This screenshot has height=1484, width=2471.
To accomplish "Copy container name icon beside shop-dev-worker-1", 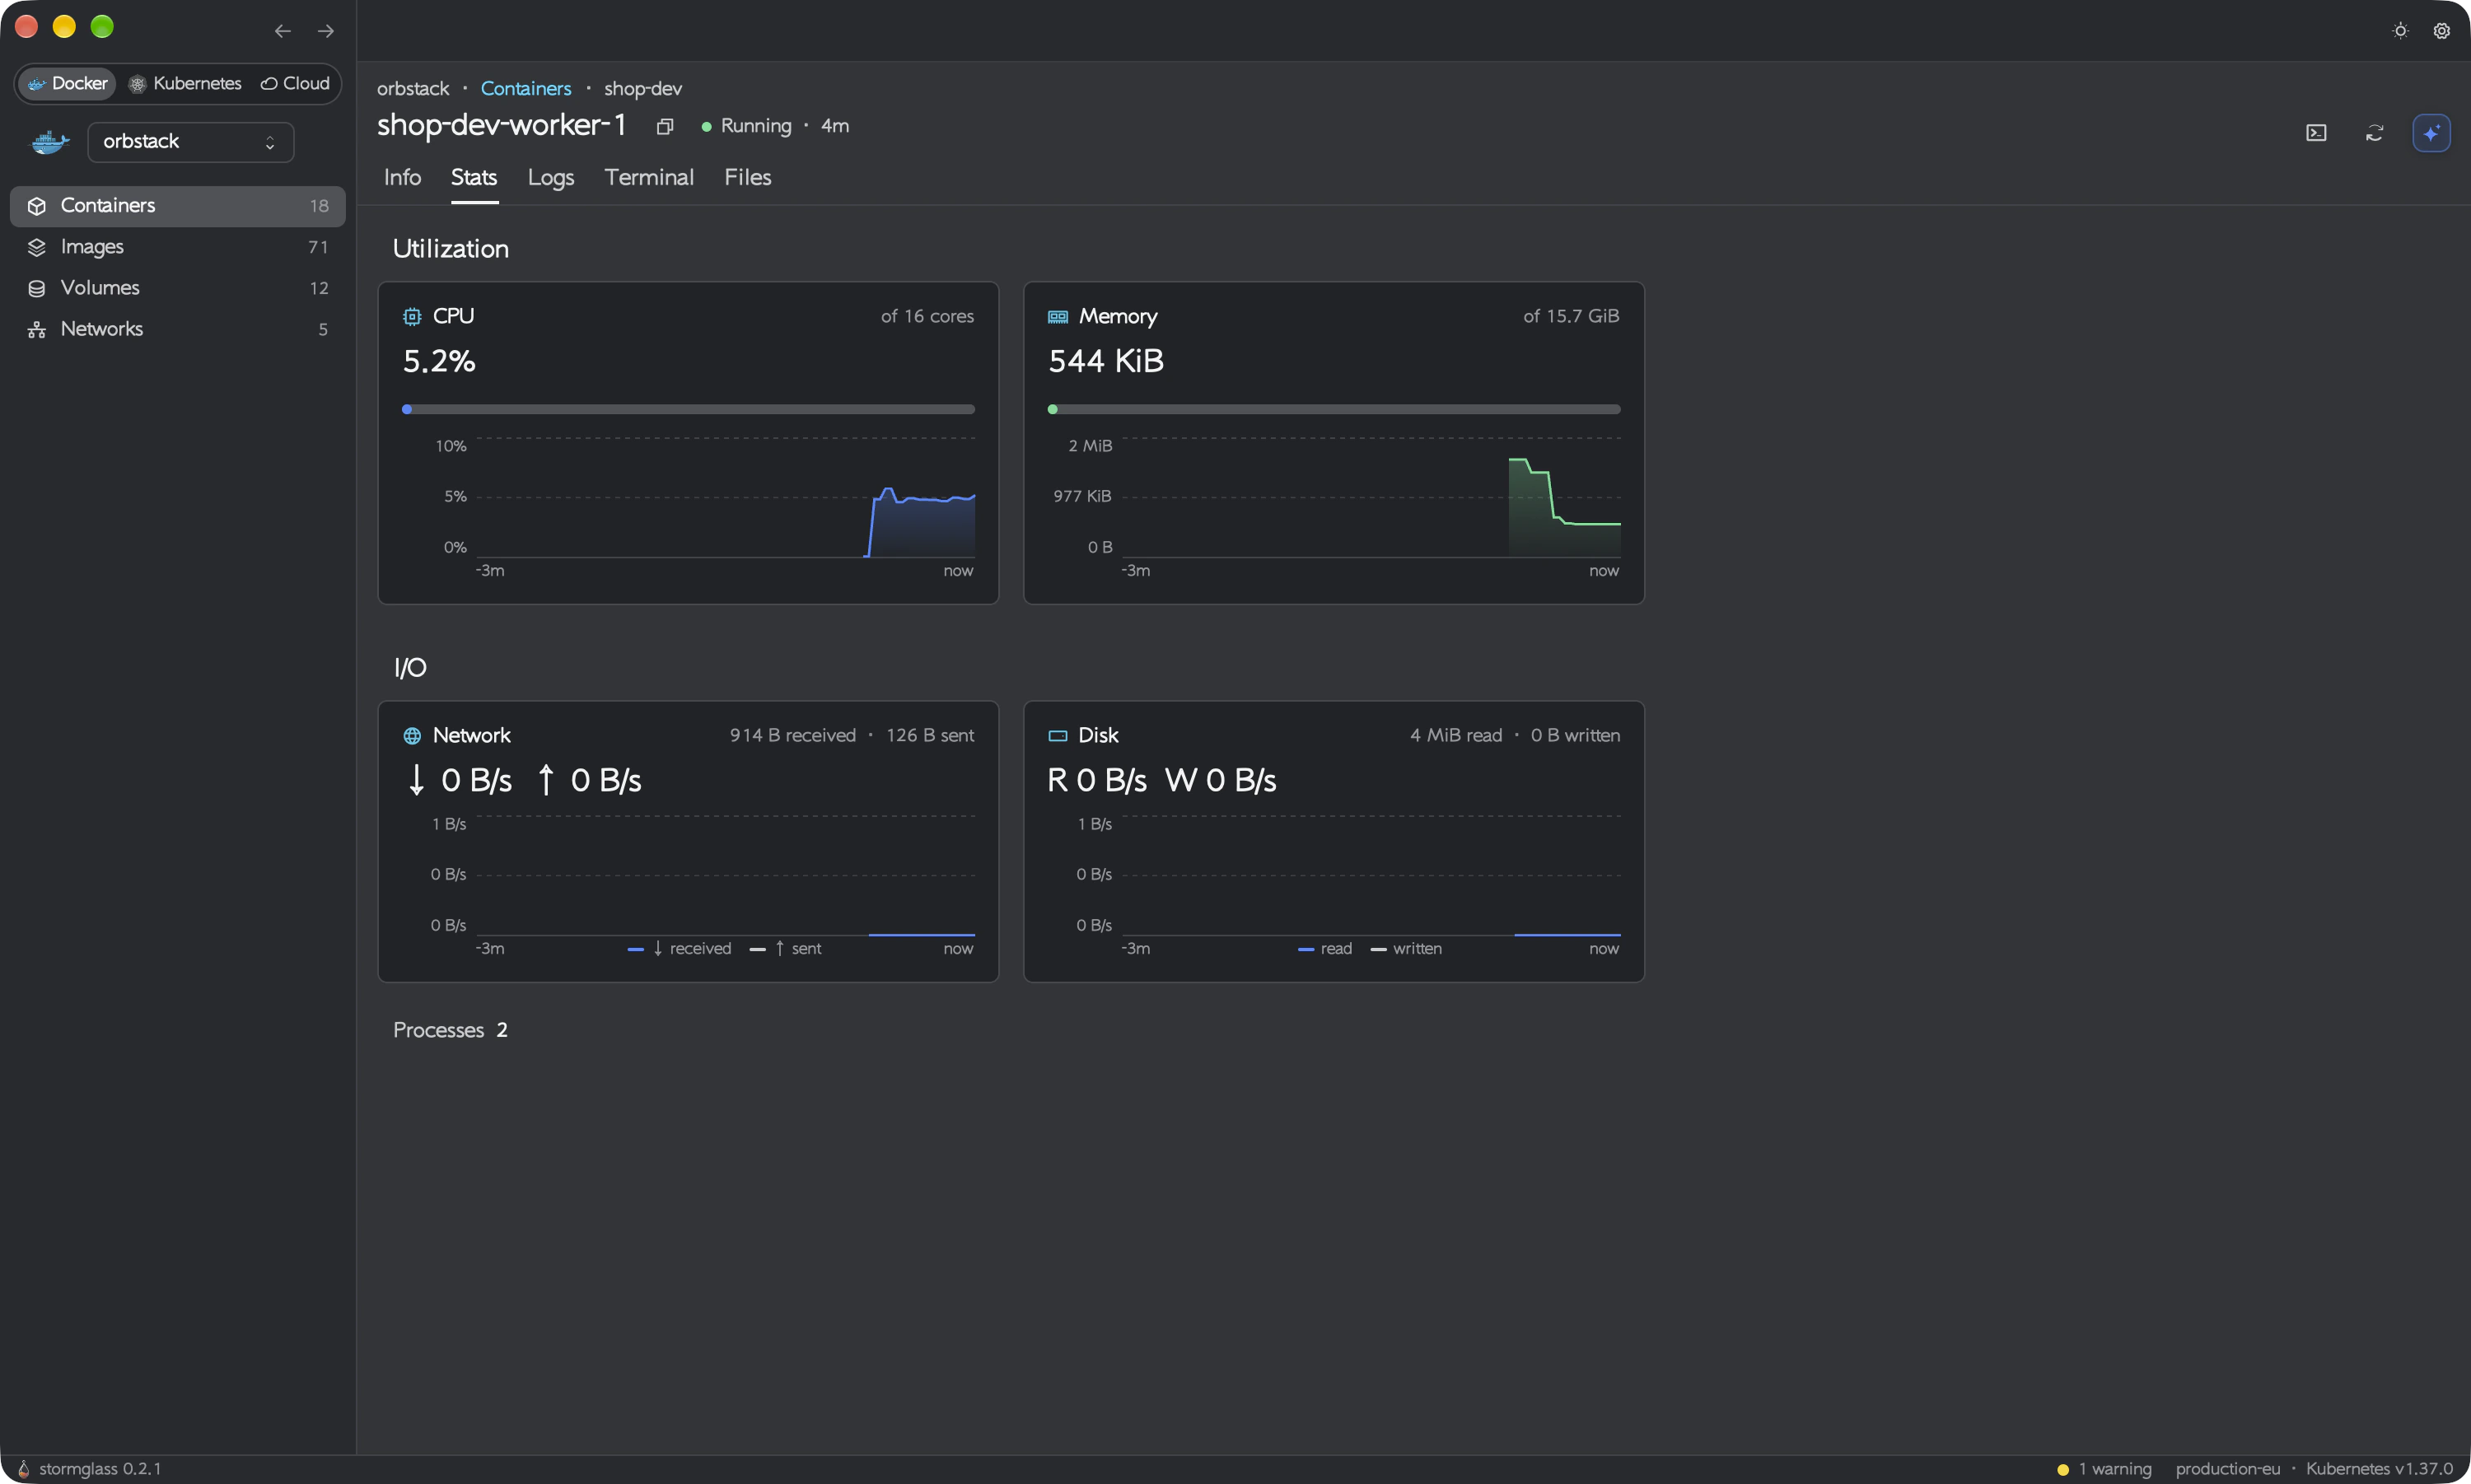I will pyautogui.click(x=664, y=126).
